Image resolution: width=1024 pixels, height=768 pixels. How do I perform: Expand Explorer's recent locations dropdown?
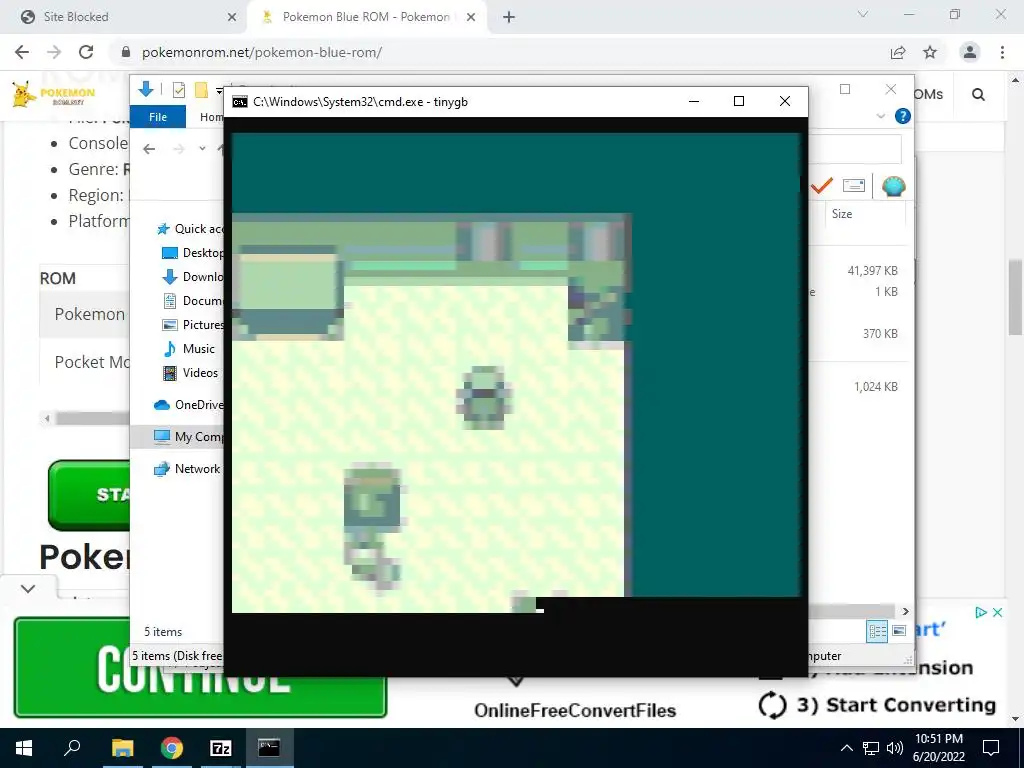(x=202, y=149)
